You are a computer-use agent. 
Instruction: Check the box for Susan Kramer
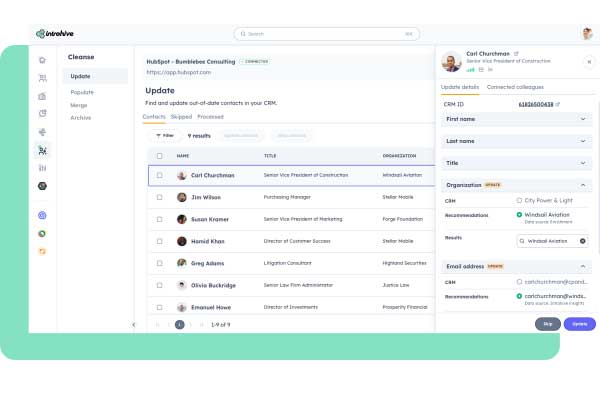click(x=160, y=219)
